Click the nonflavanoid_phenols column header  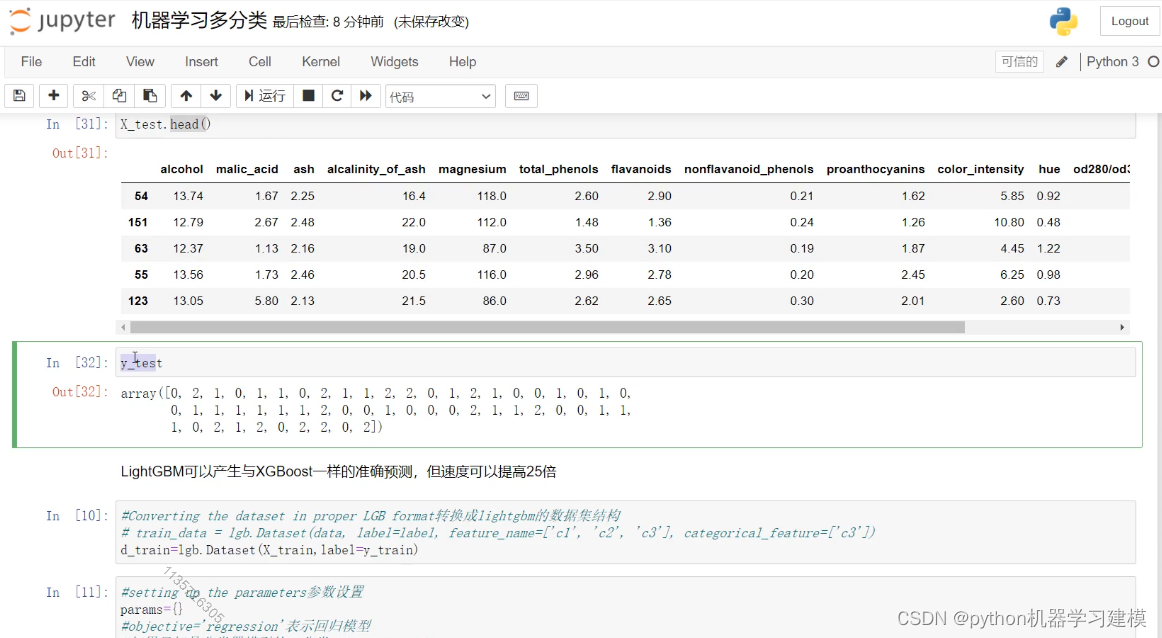click(x=748, y=169)
